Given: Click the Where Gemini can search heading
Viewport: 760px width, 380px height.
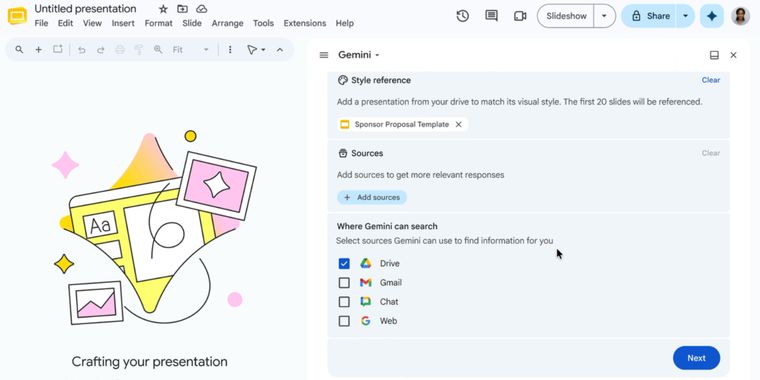Looking at the screenshot, I should (387, 226).
